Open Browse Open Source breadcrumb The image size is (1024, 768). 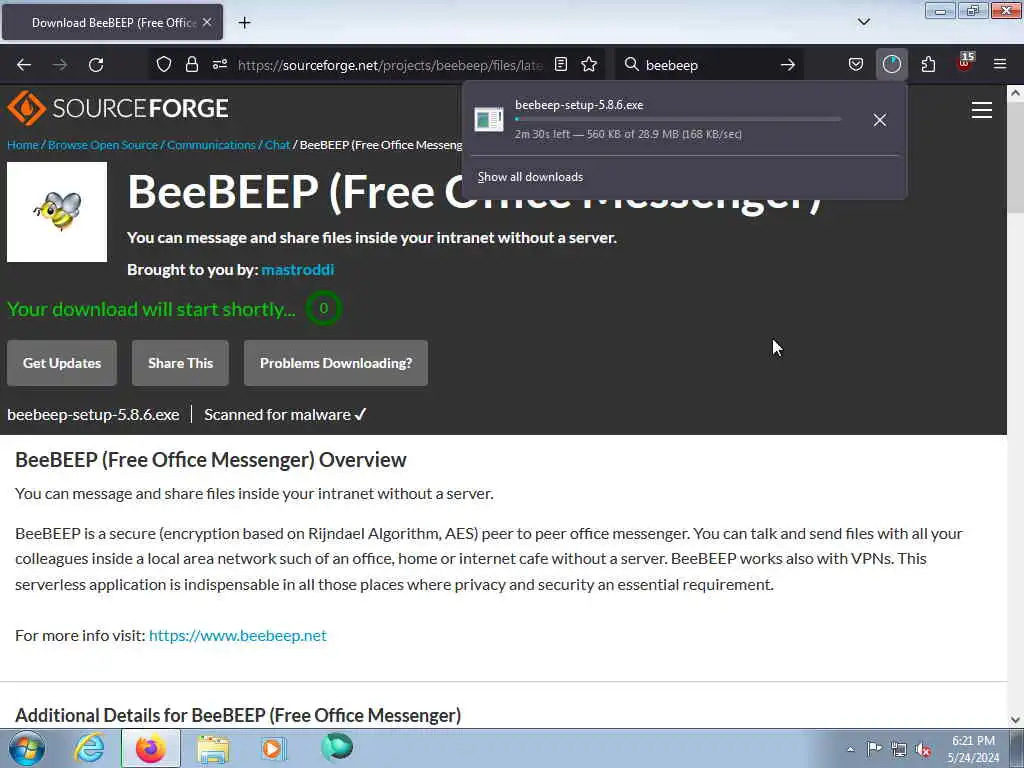(x=103, y=145)
